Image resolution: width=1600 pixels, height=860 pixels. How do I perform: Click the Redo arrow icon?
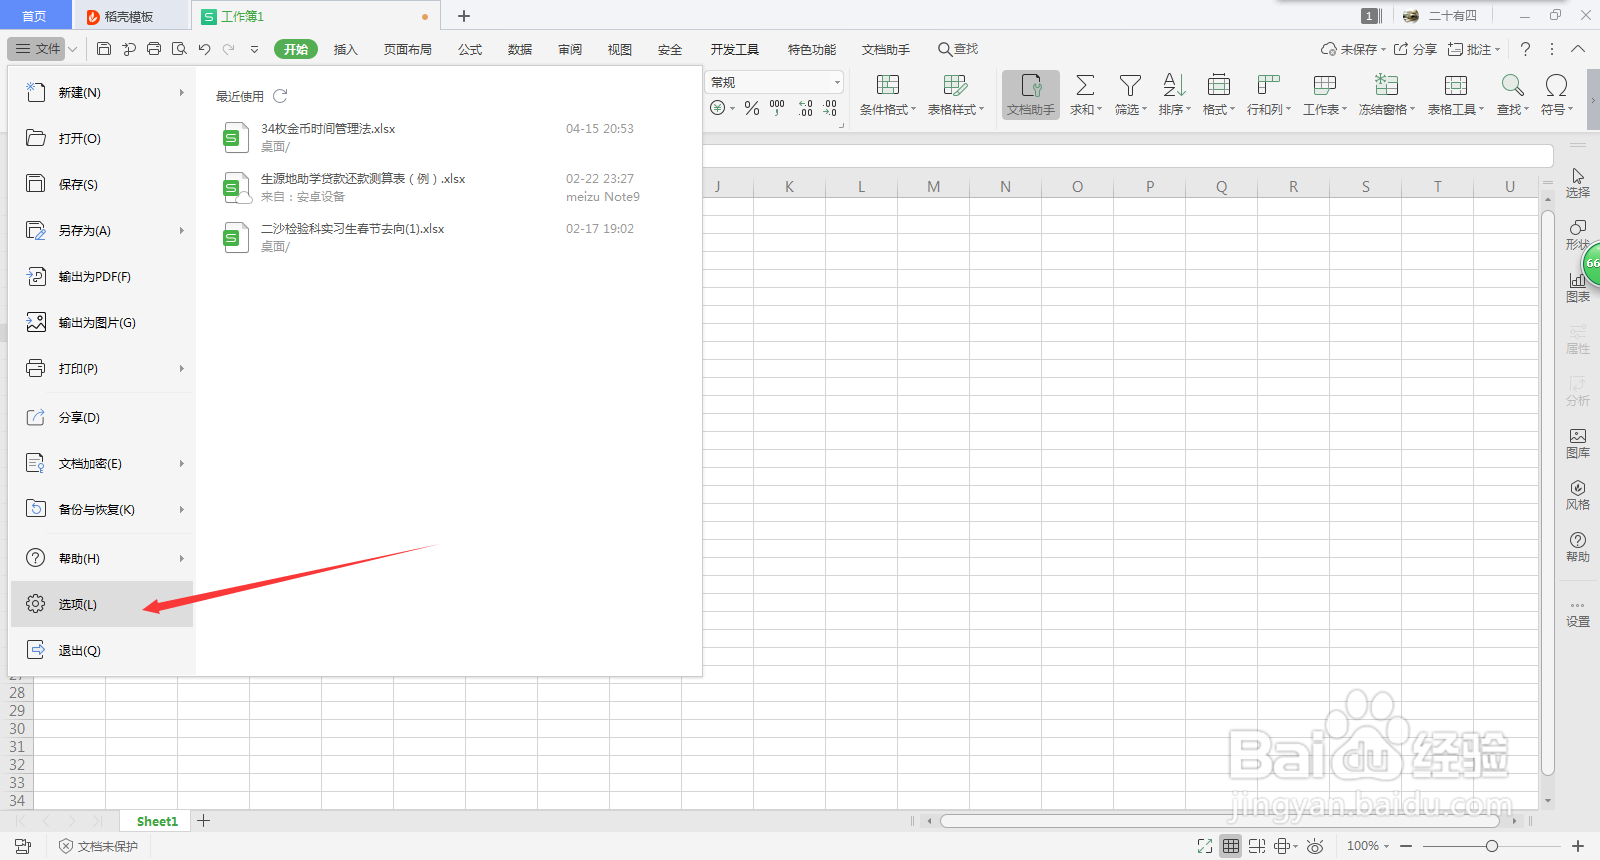229,49
